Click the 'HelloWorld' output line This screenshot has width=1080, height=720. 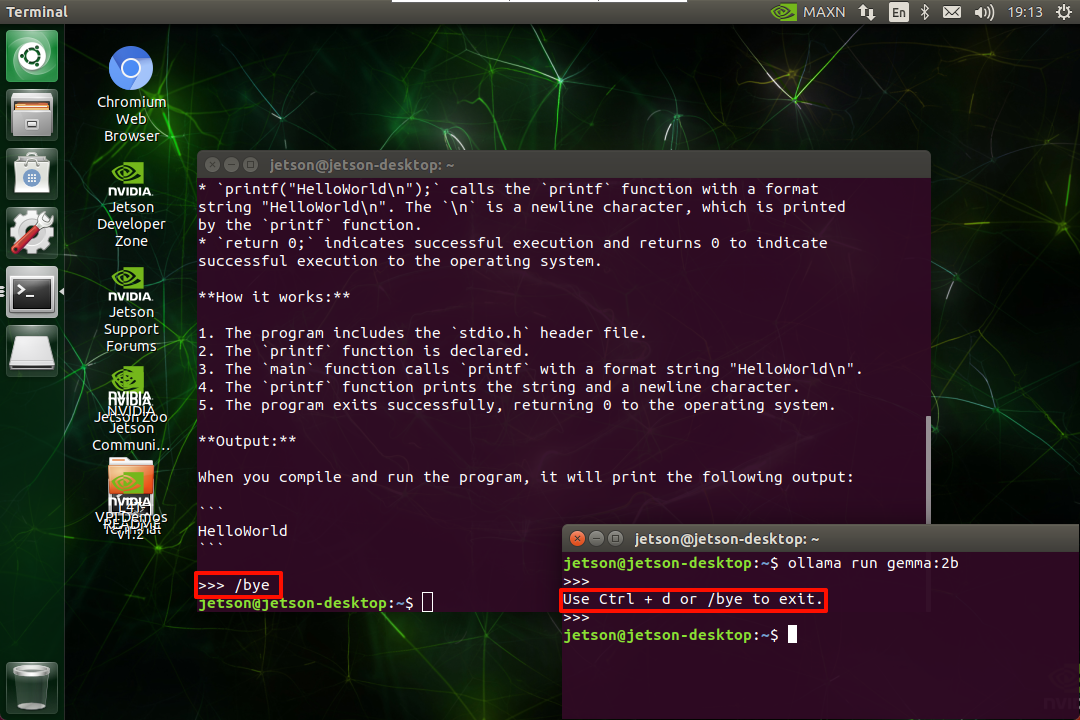point(242,531)
